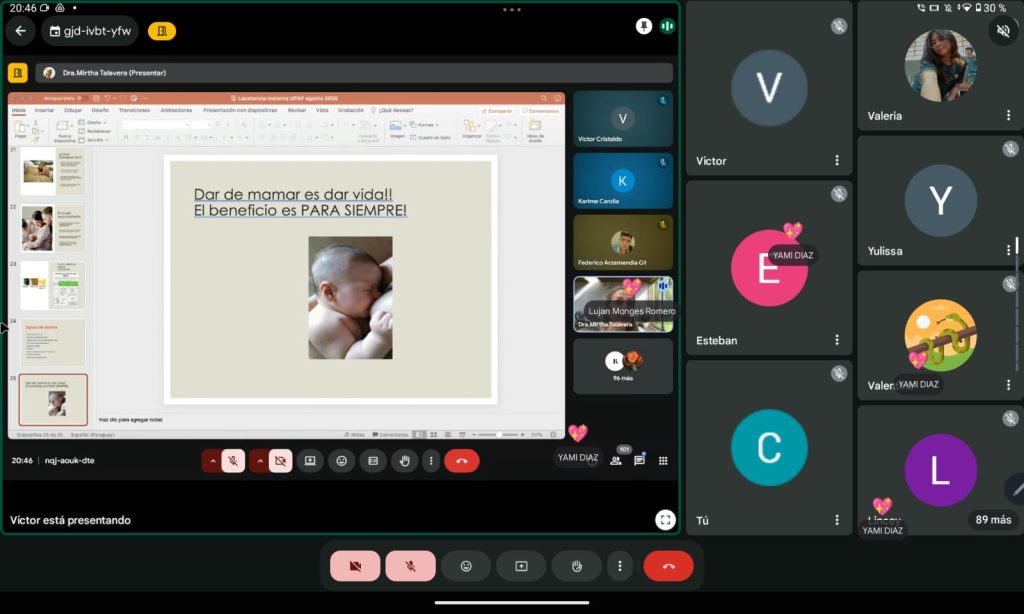Expand audio settings caret in shared Meet window
Screen dimensions: 1024x614
[212, 461]
